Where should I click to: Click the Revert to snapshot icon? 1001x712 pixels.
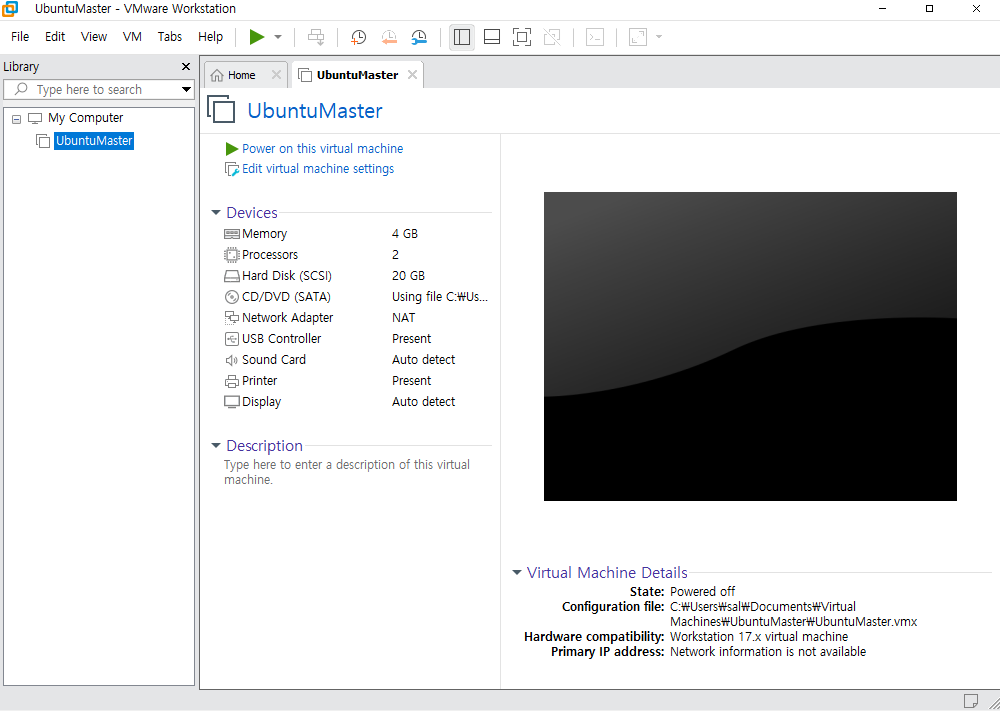pyautogui.click(x=389, y=37)
